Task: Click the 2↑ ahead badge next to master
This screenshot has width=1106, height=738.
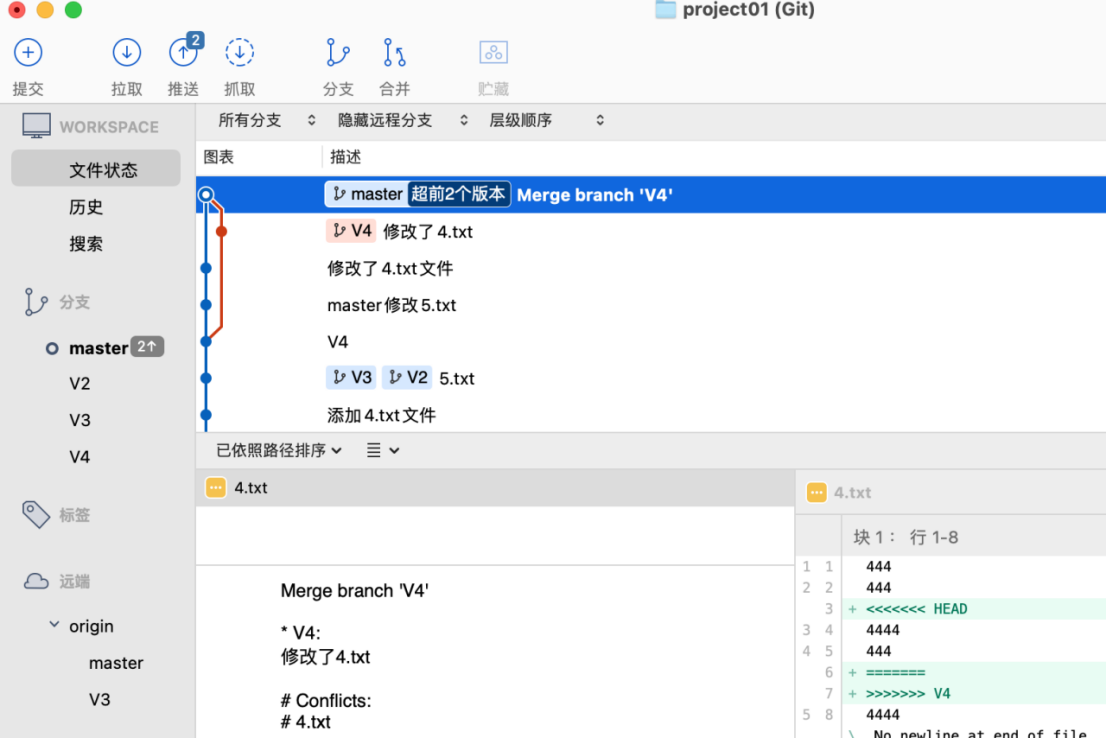Action: [147, 346]
